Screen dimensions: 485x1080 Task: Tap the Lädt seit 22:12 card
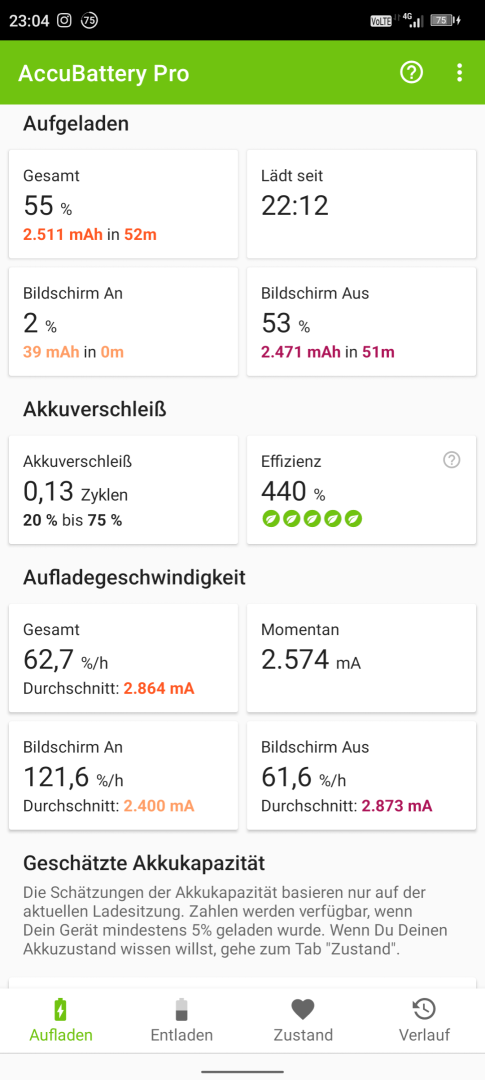click(361, 204)
